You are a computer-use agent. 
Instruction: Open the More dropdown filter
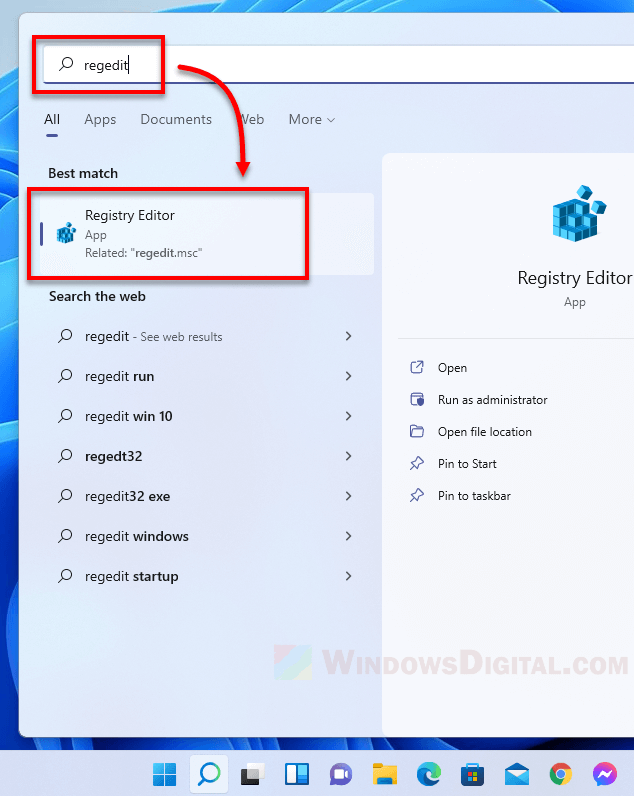coord(312,119)
